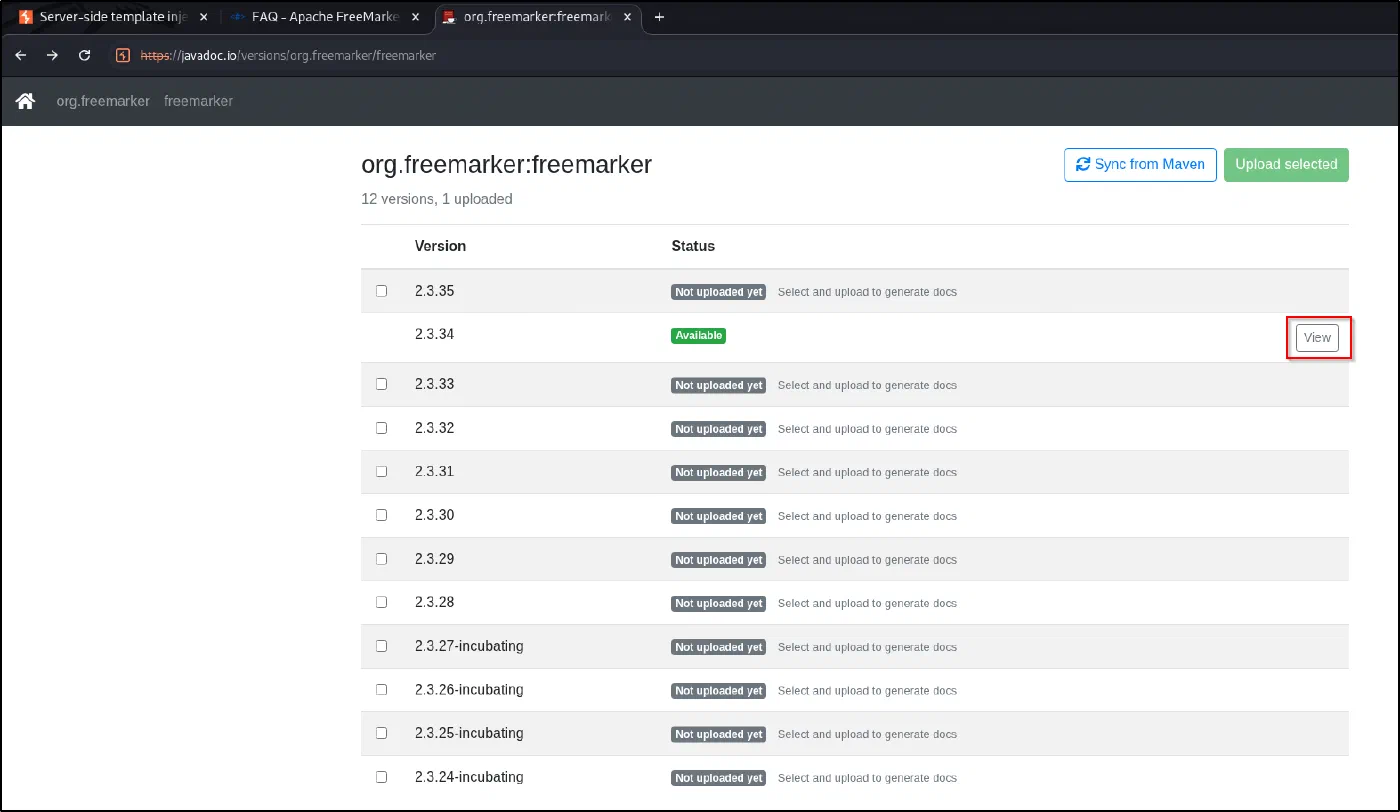This screenshot has width=1400, height=812.
Task: Close the org.freemarker:freemarker tab
Action: pos(628,17)
